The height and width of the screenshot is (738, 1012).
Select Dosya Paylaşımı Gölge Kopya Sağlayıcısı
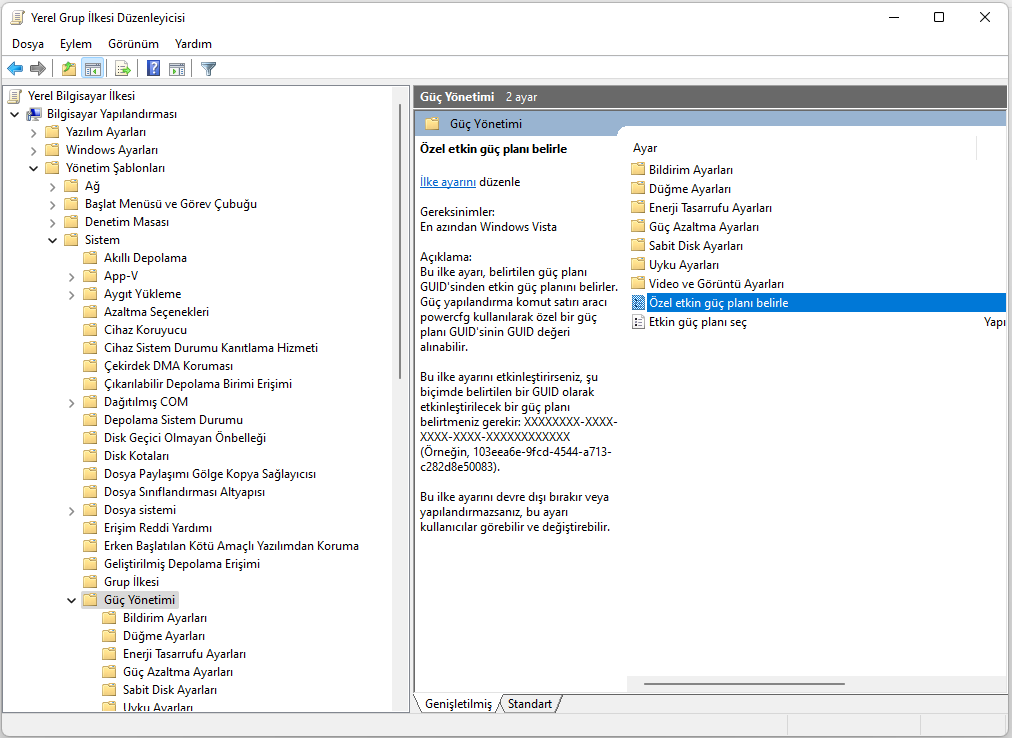click(210, 474)
